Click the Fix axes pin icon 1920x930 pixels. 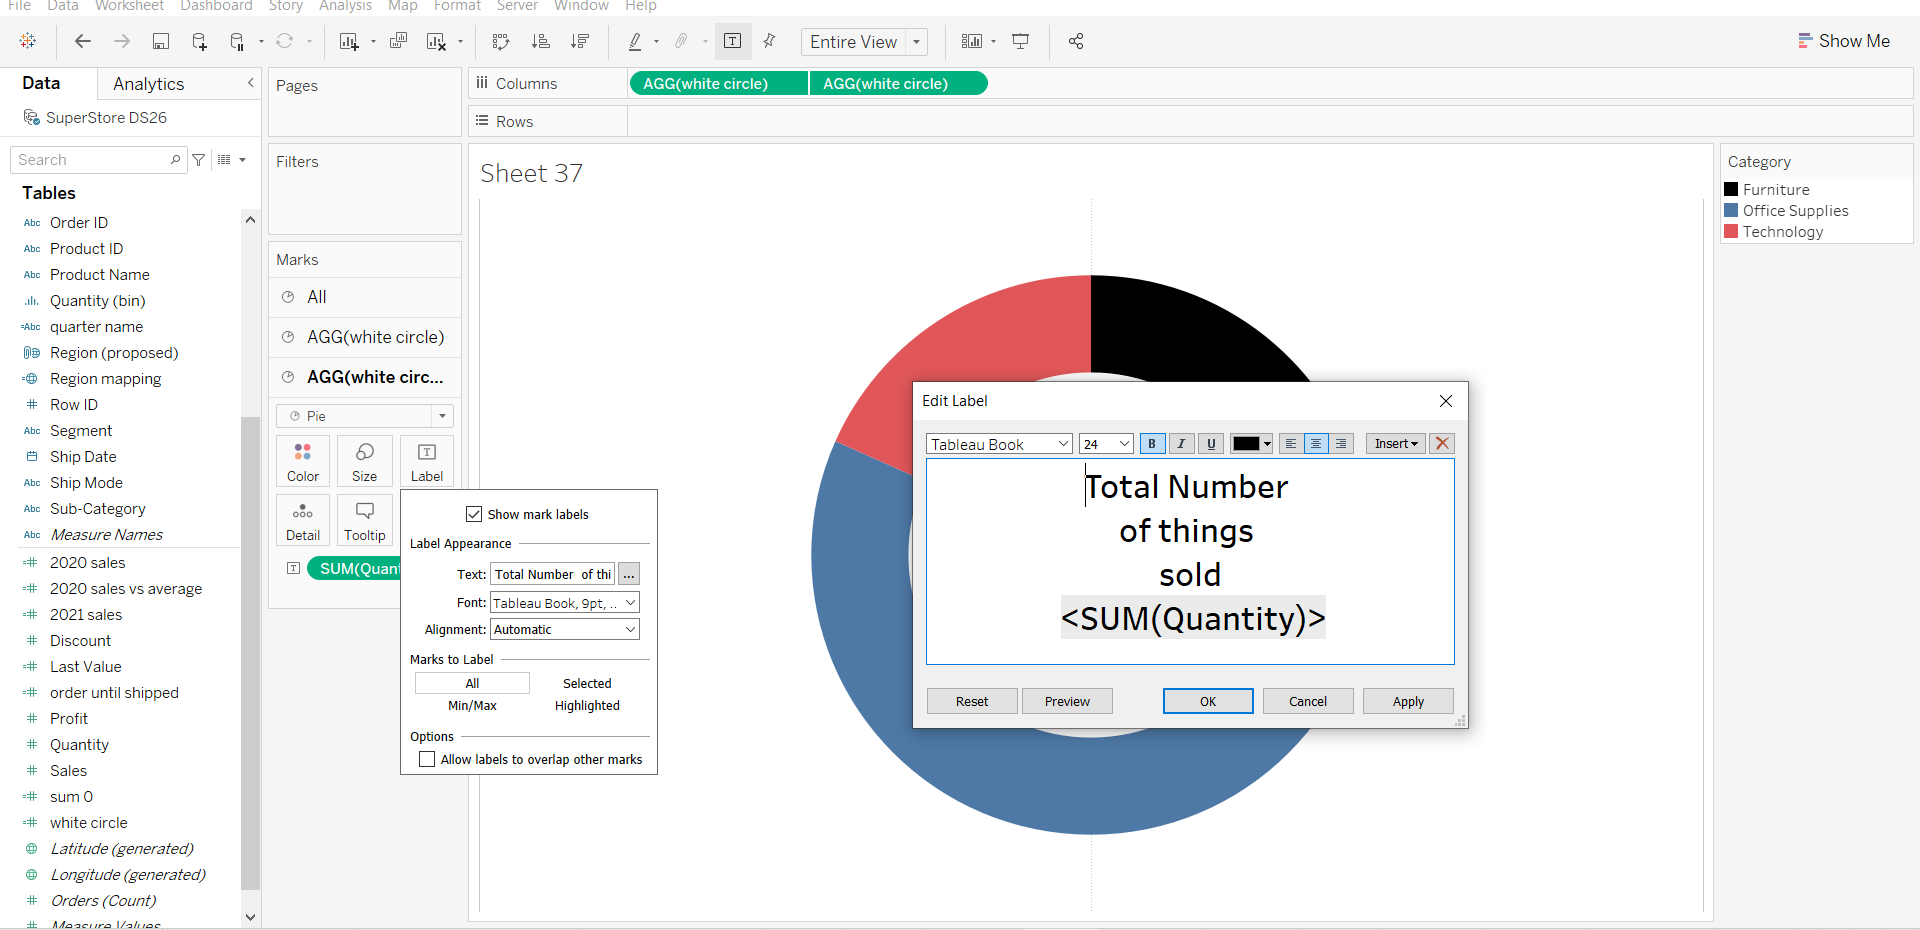click(769, 41)
